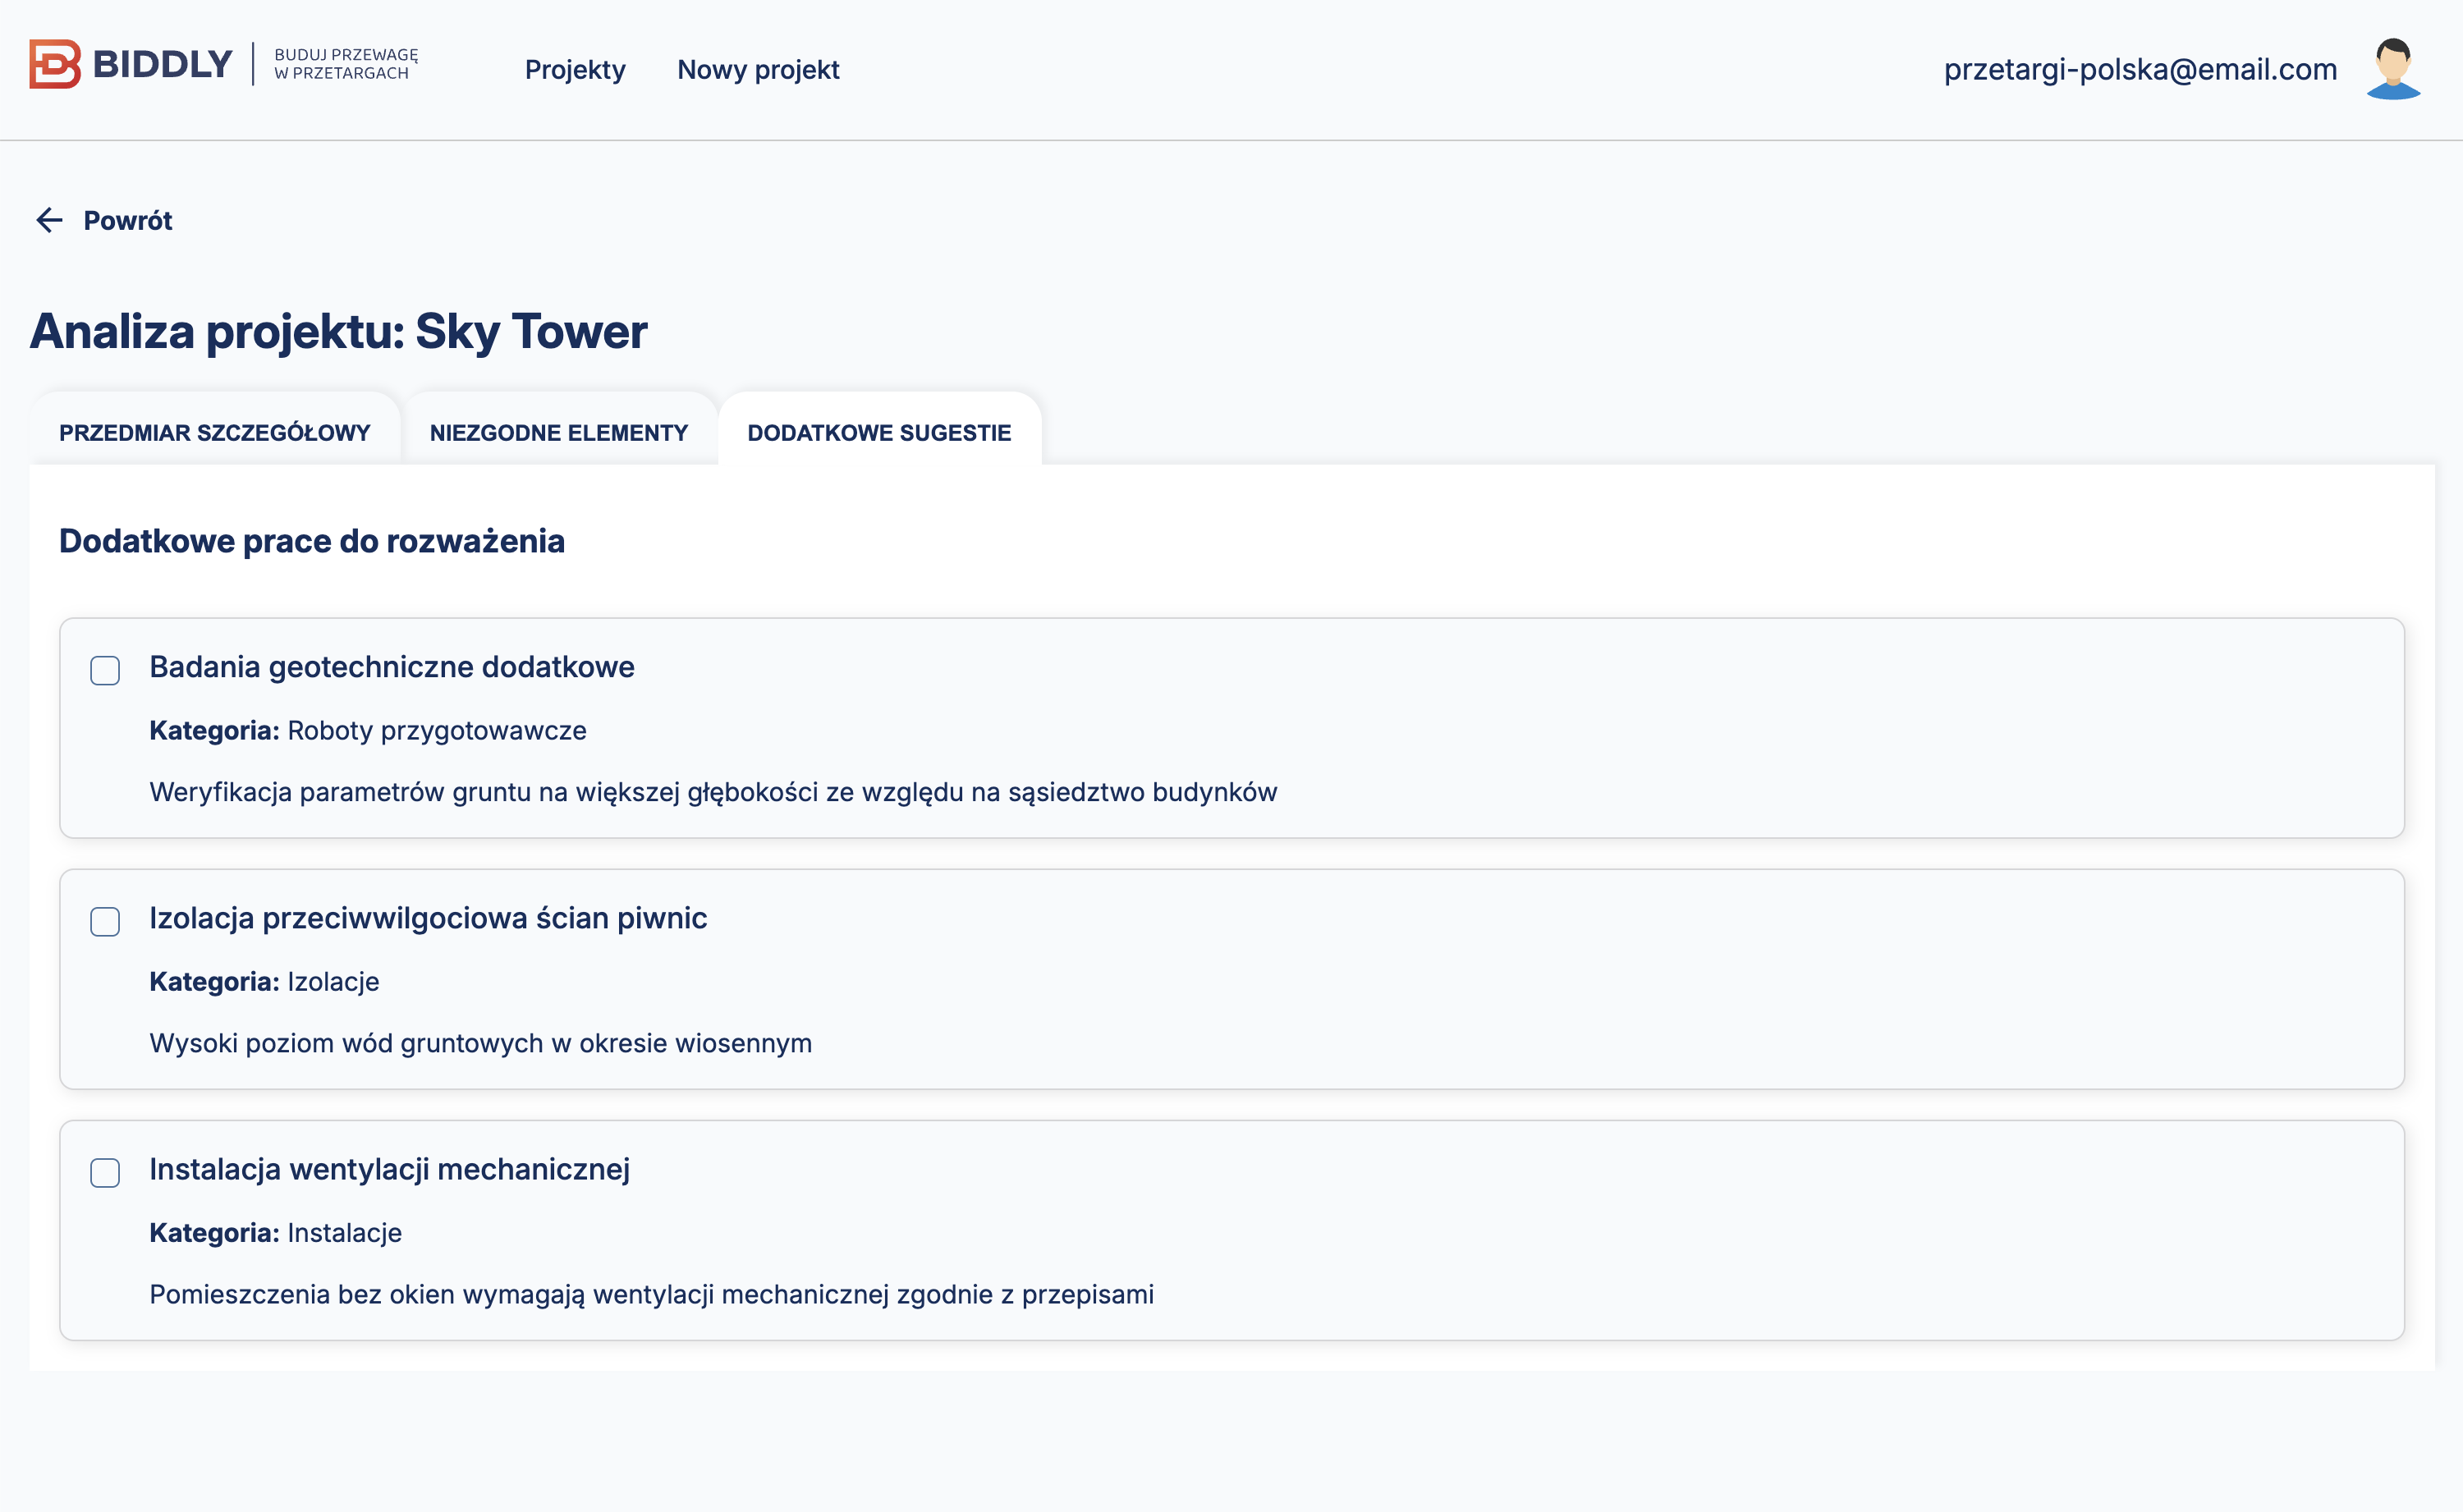This screenshot has height=1512, width=2463.
Task: Open Projekty in the top navigation
Action: tap(575, 70)
